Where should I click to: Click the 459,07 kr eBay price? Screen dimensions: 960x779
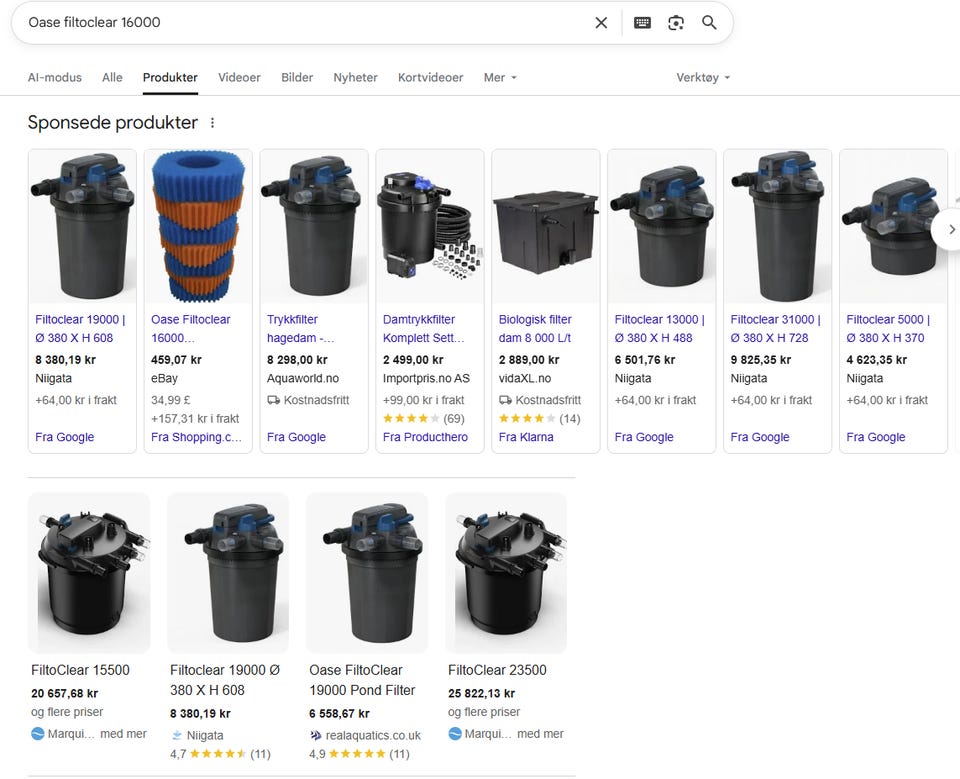click(x=176, y=360)
